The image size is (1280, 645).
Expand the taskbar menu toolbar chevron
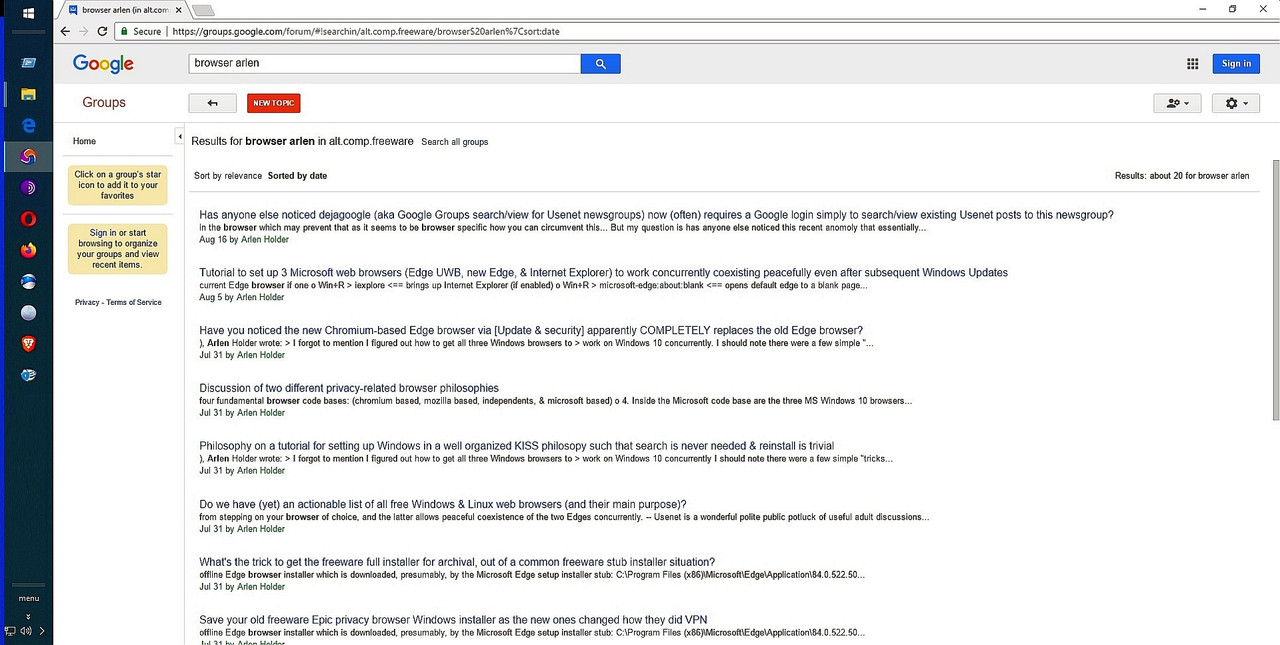[28, 616]
